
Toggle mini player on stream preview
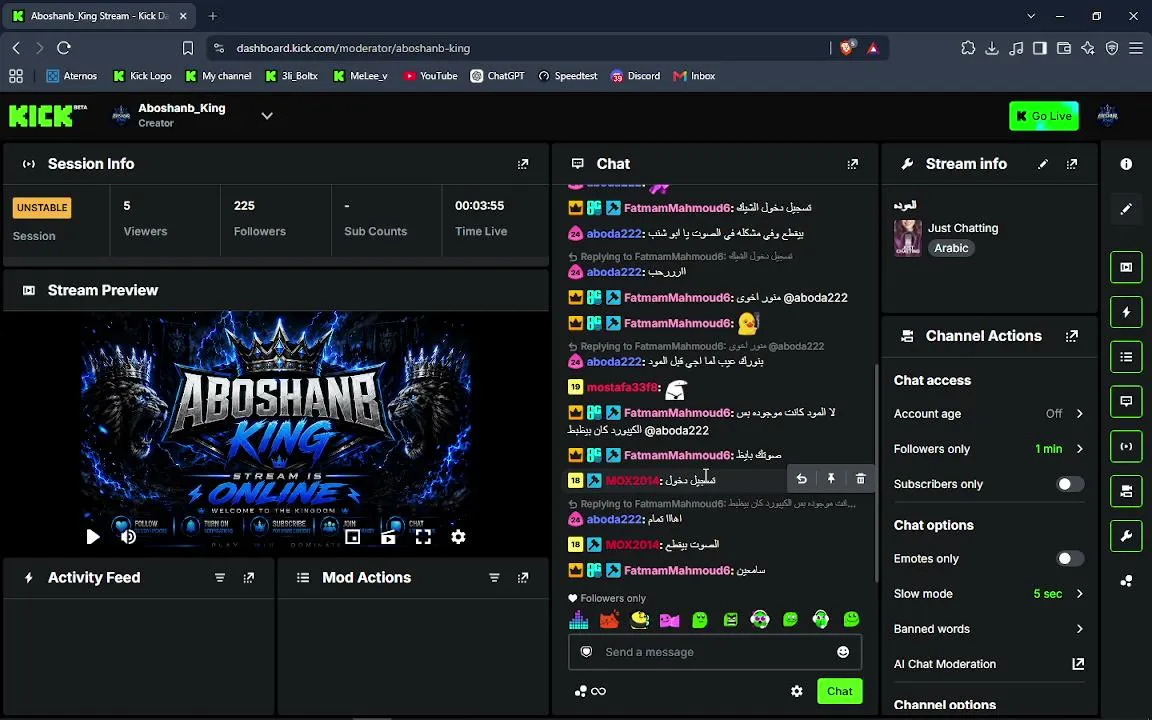[x=353, y=537]
